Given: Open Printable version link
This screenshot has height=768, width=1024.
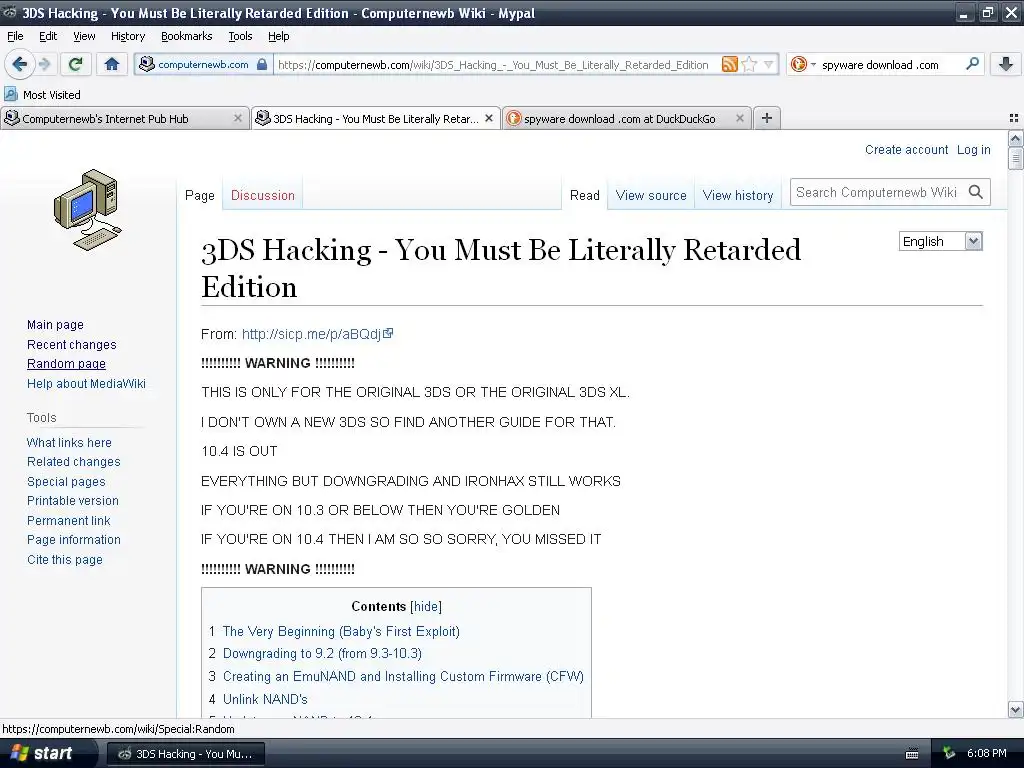Looking at the screenshot, I should point(72,501).
